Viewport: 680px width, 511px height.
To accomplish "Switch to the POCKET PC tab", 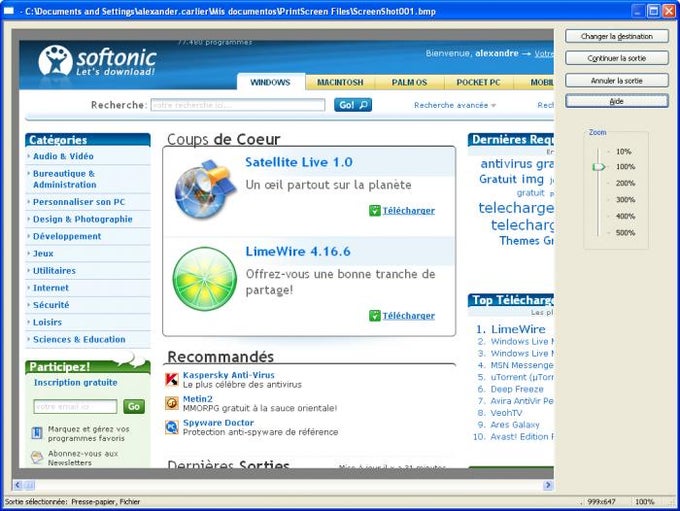I will [x=479, y=82].
